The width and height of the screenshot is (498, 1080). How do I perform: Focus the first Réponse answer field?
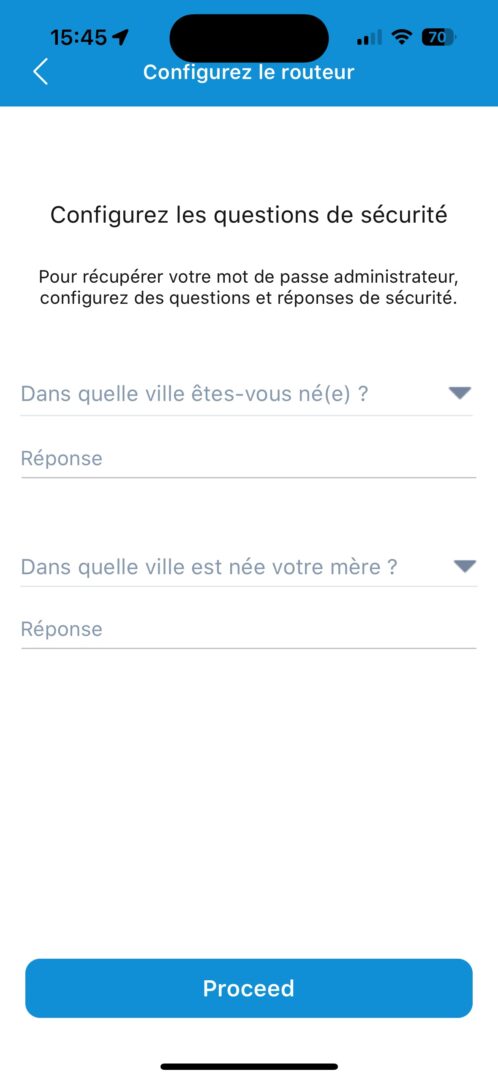[248, 458]
